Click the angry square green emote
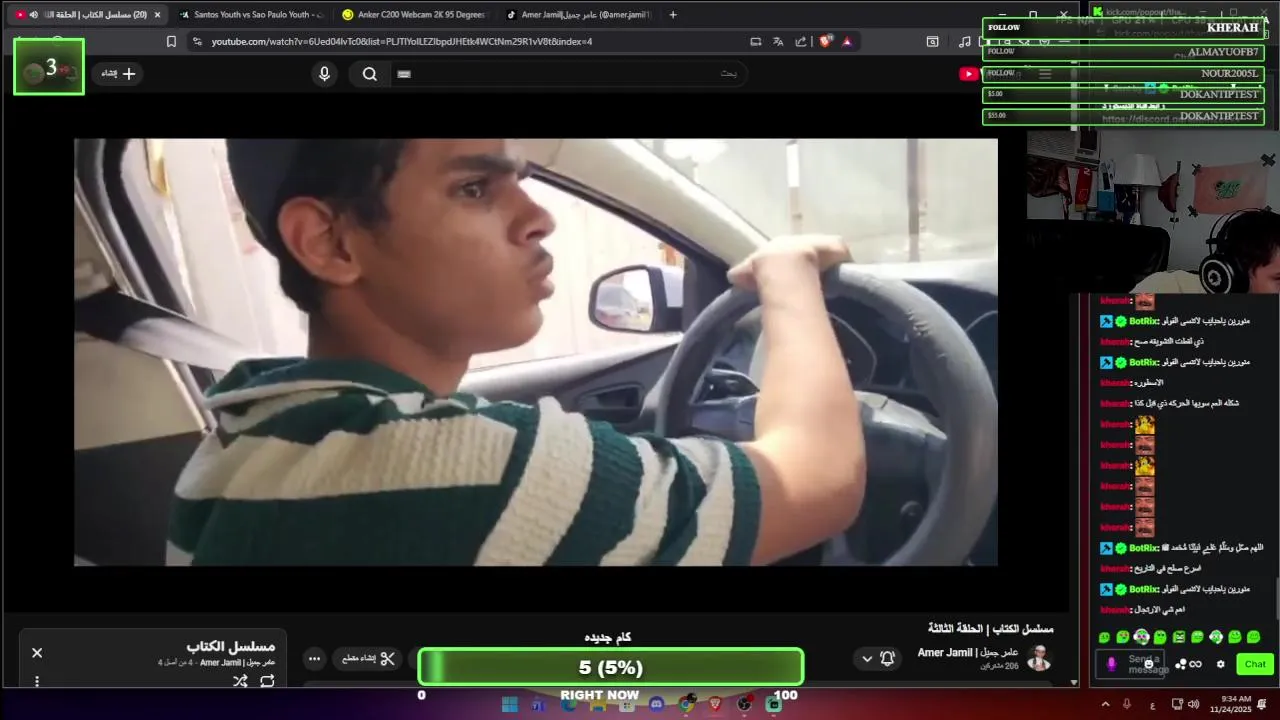This screenshot has width=1280, height=720. pos(1179,637)
